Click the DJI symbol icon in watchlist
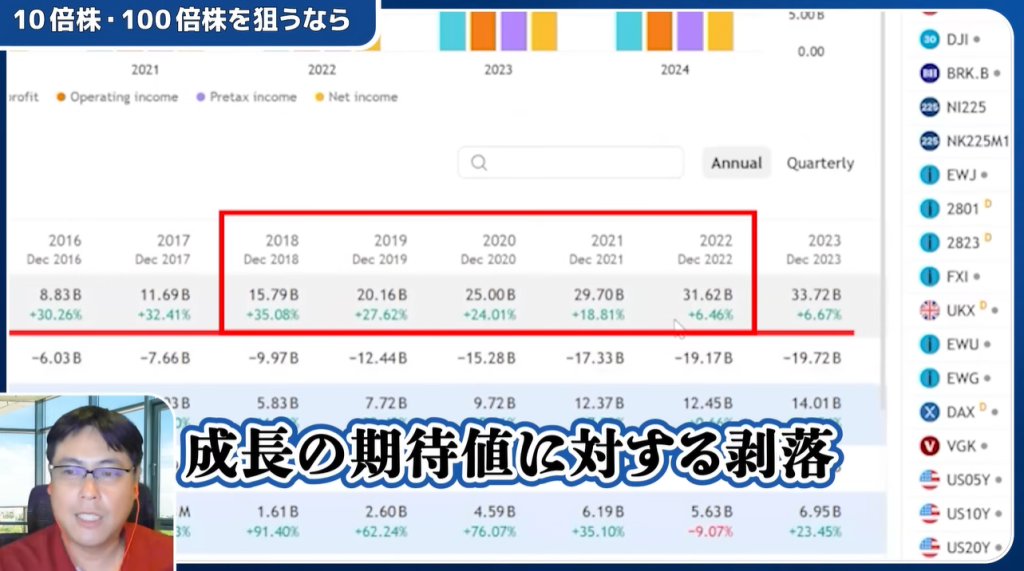Image resolution: width=1024 pixels, height=571 pixels. pyautogui.click(x=928, y=39)
